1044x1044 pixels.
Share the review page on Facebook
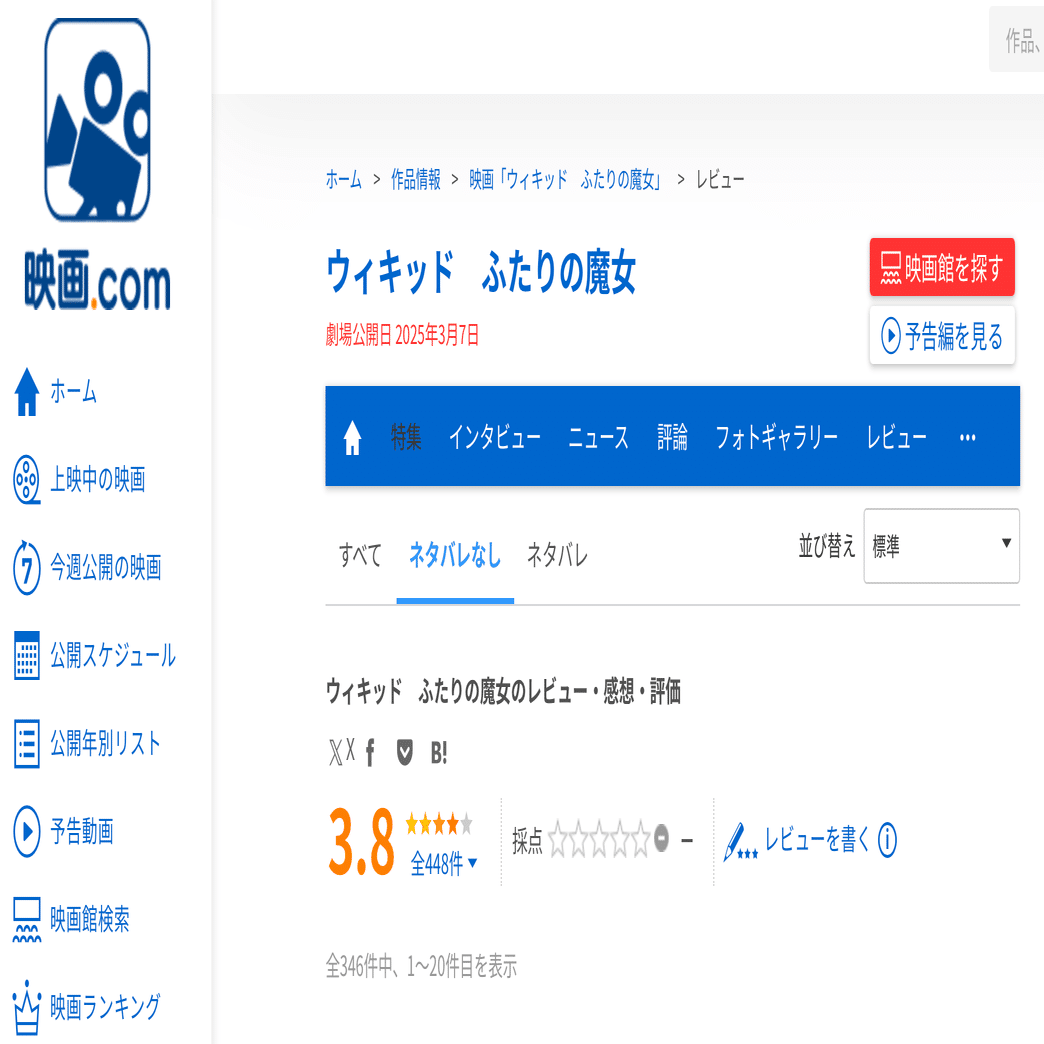[370, 752]
